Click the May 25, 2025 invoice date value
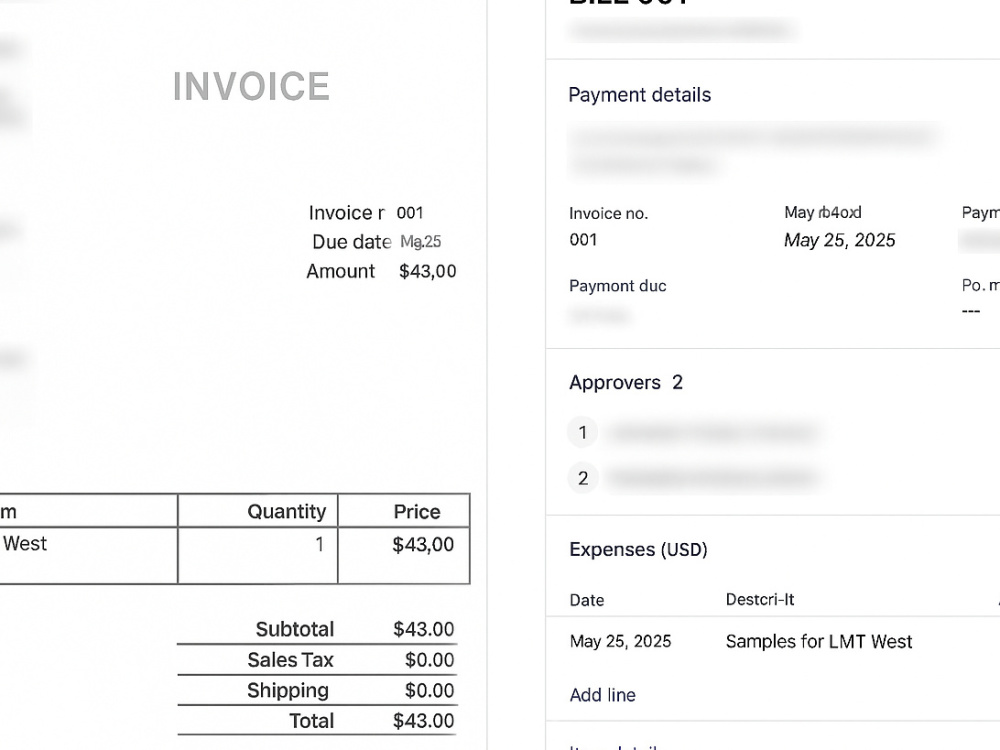Viewport: 1000px width, 750px height. point(839,240)
